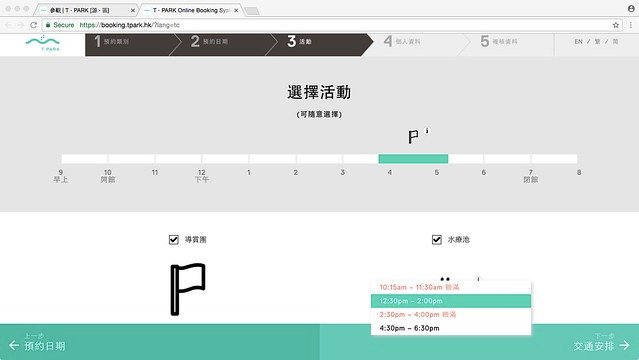639x360 pixels.
Task: Open a new browser tab
Action: tap(252, 11)
